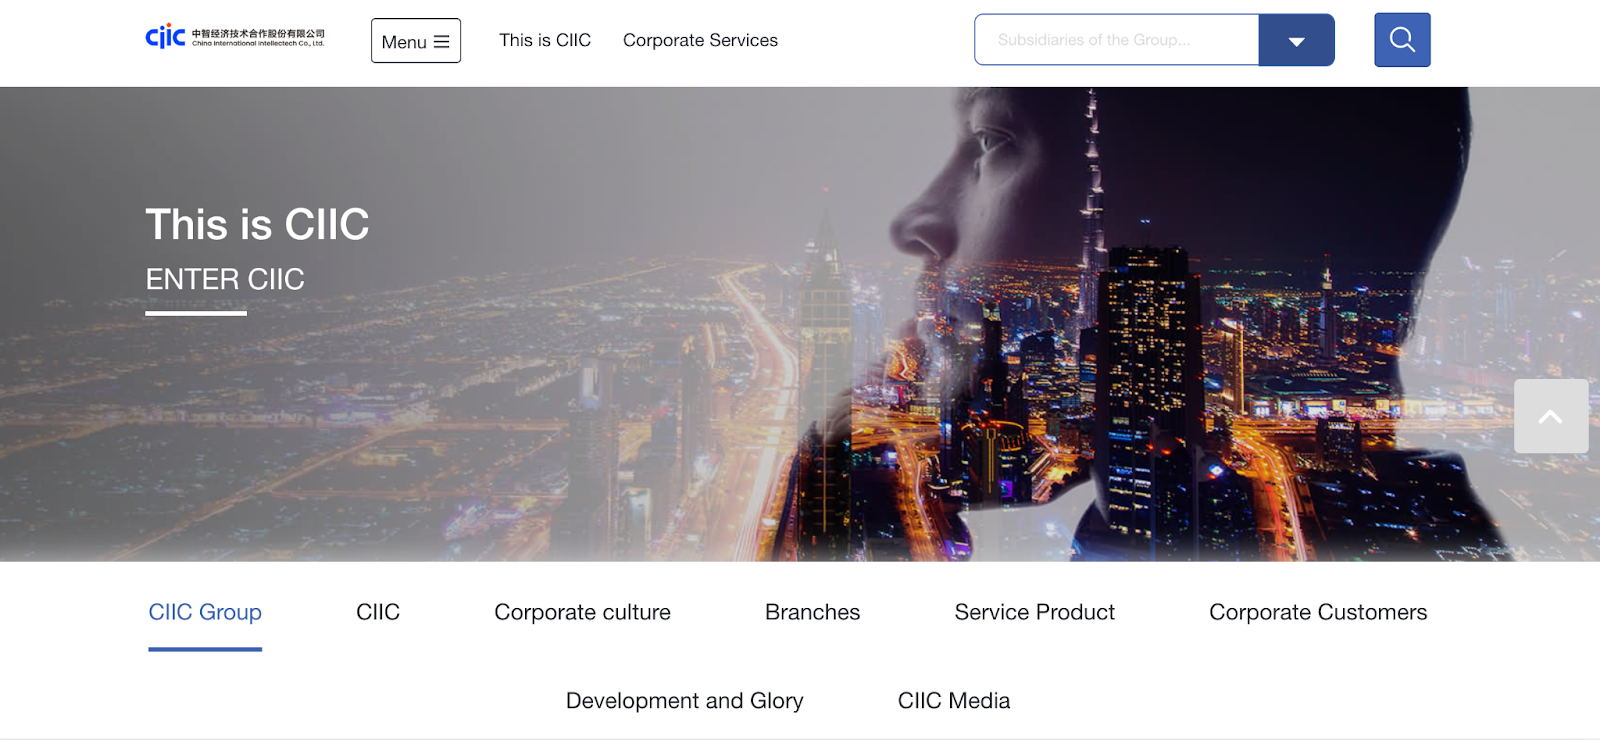Click the This is CIIC banner heading
This screenshot has width=1600, height=740.
click(257, 224)
